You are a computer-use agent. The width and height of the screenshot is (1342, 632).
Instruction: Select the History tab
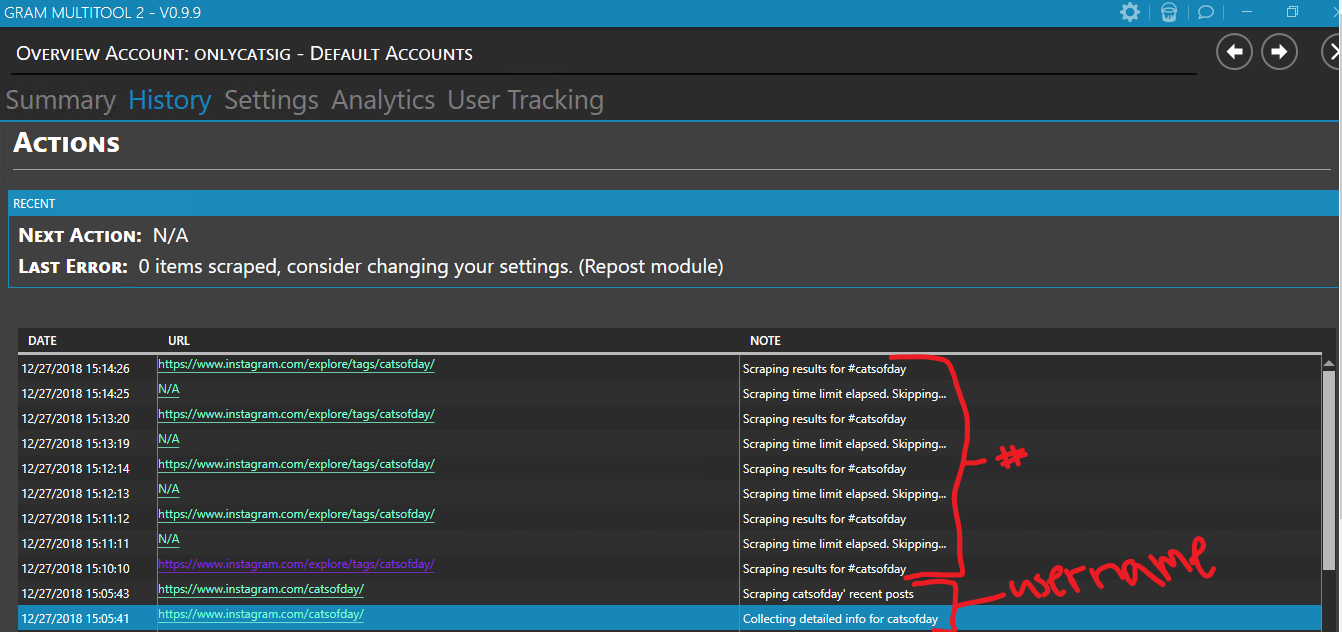pyautogui.click(x=170, y=100)
